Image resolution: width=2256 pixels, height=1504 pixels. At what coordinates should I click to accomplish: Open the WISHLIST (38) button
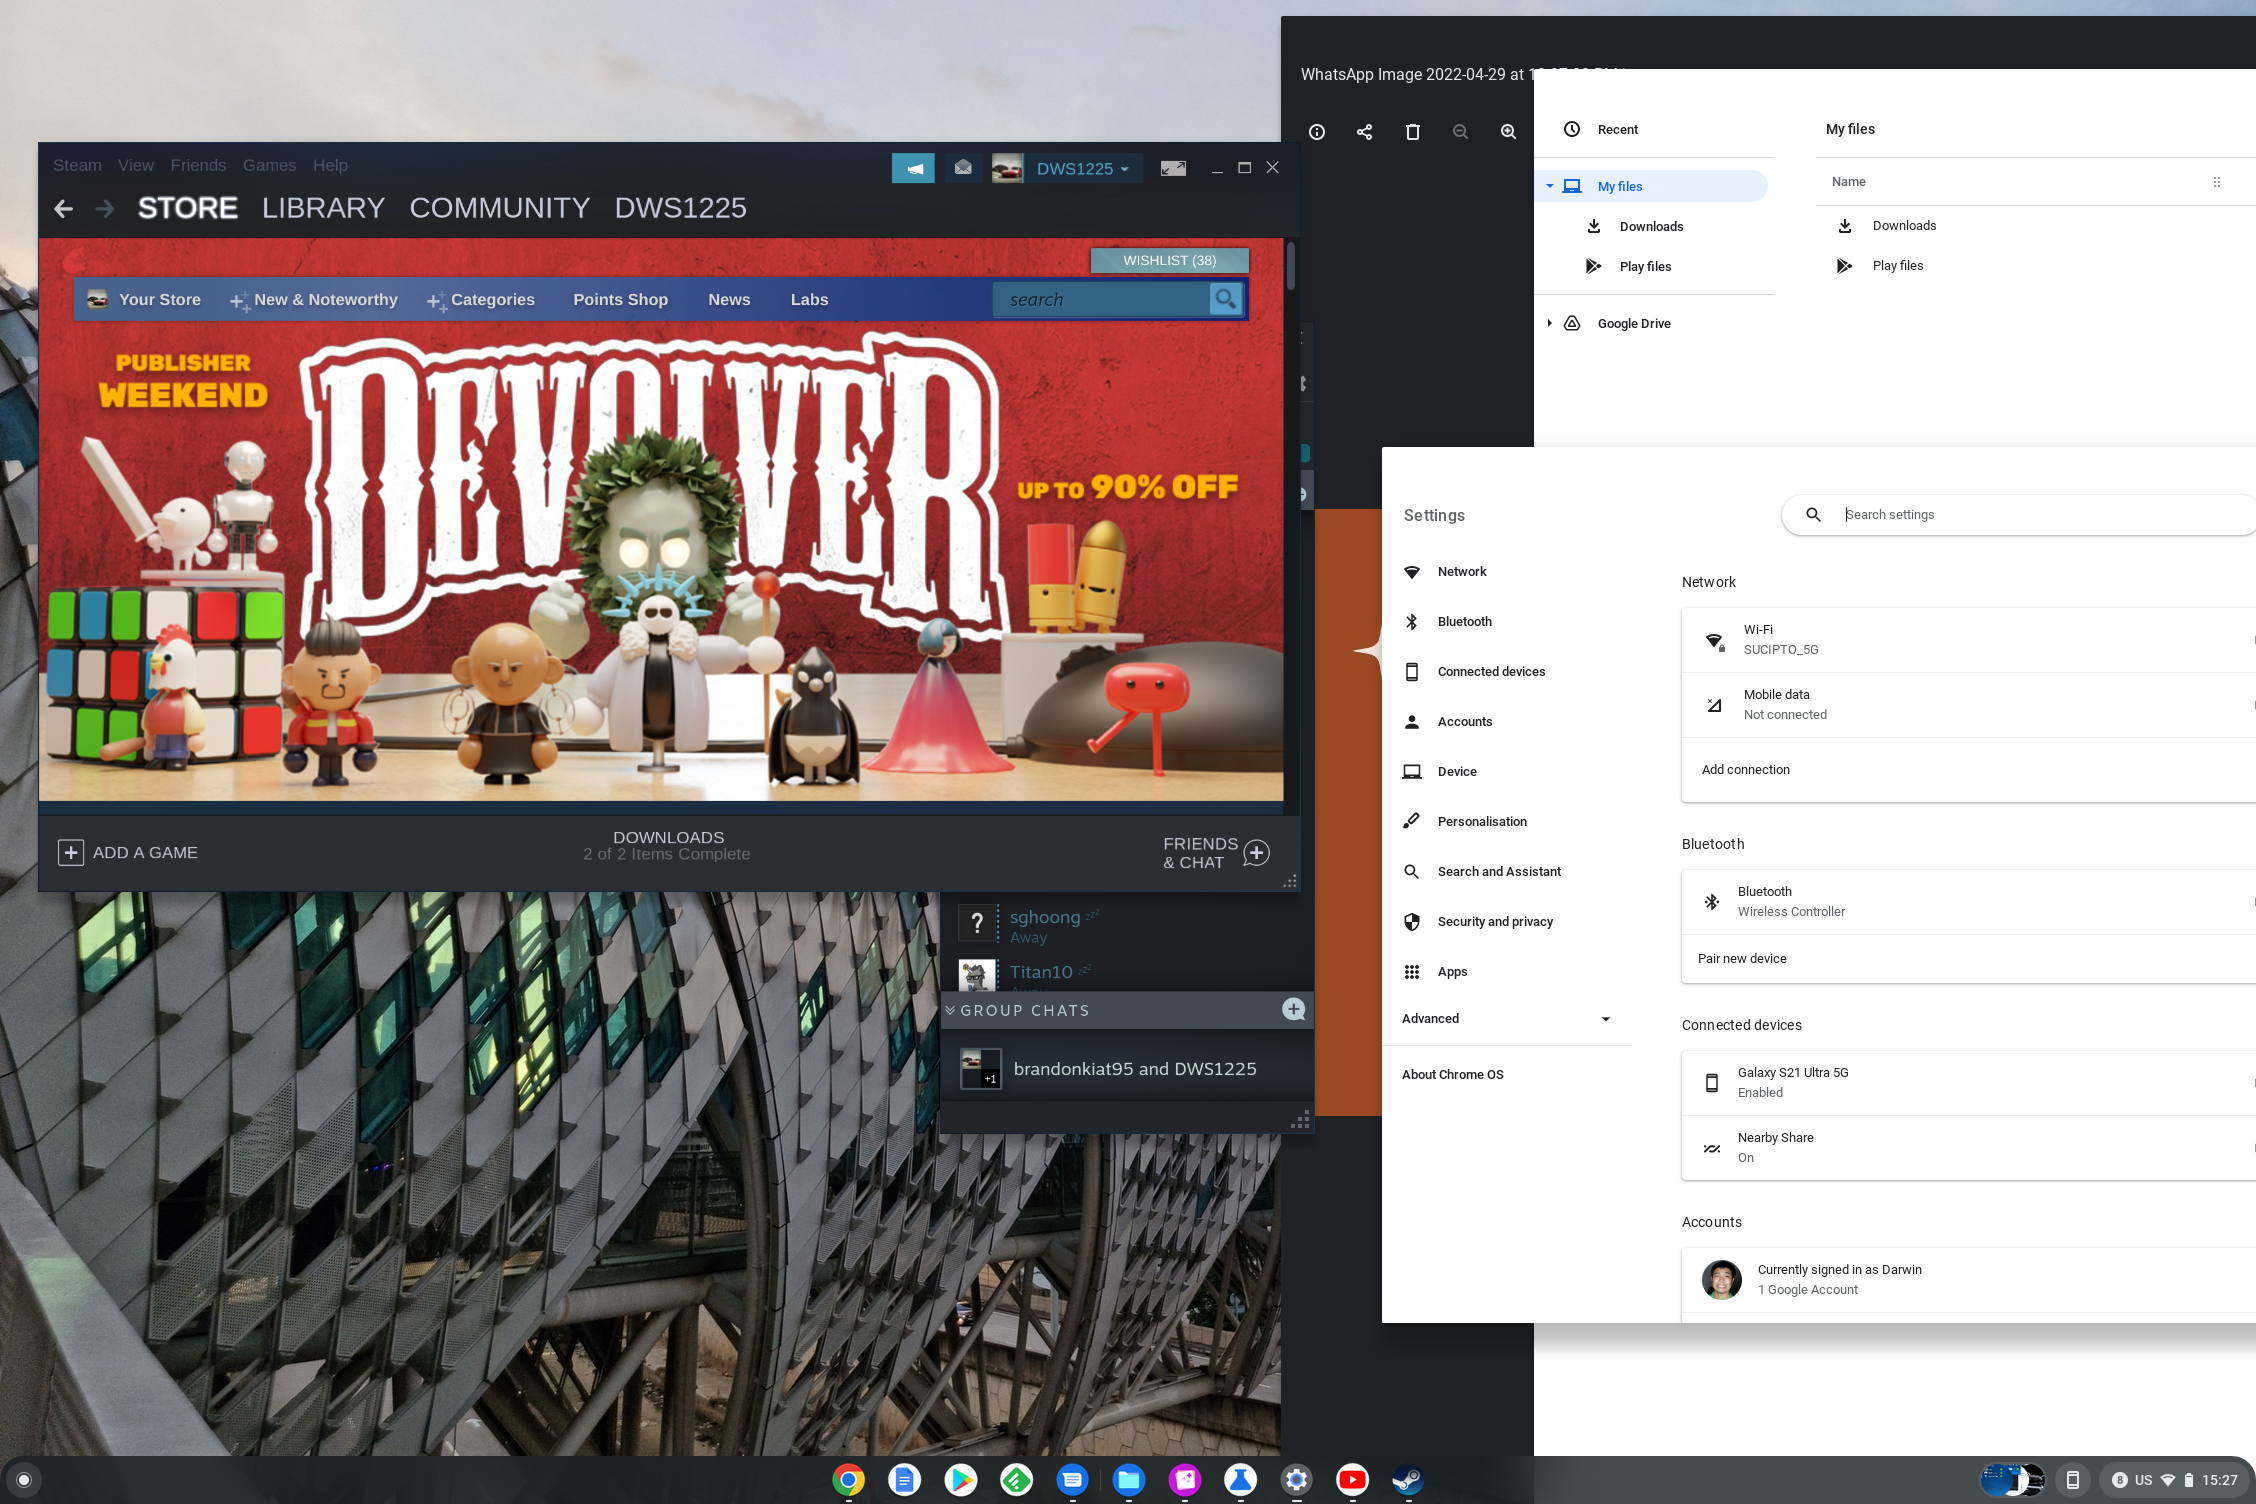point(1169,260)
